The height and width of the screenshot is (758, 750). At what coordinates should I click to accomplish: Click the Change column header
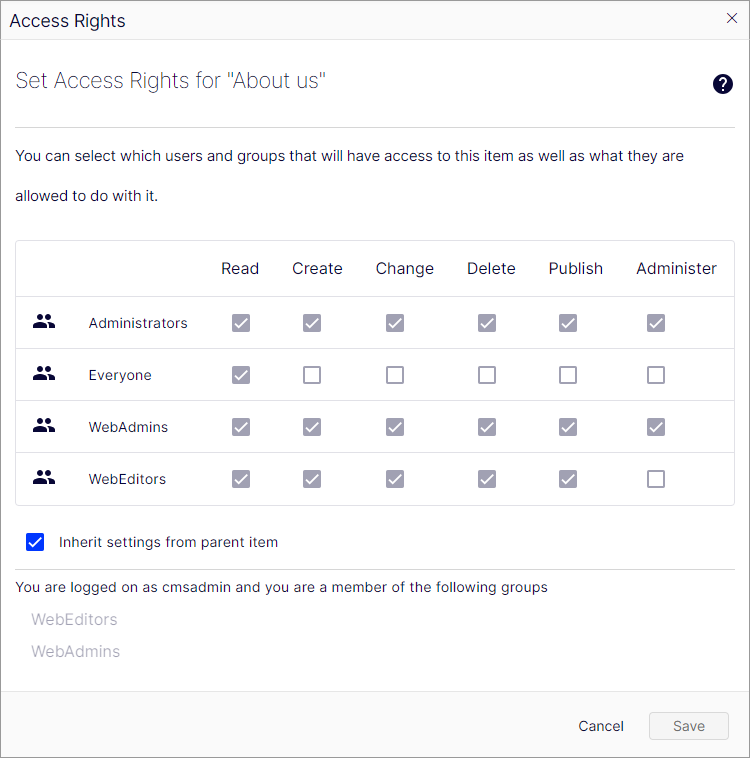point(405,268)
